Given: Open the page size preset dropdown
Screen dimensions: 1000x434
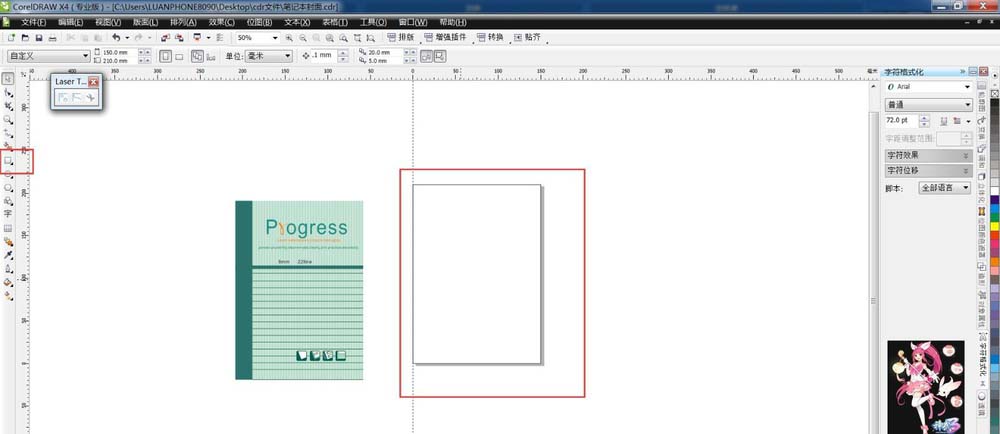Looking at the screenshot, I should click(85, 56).
